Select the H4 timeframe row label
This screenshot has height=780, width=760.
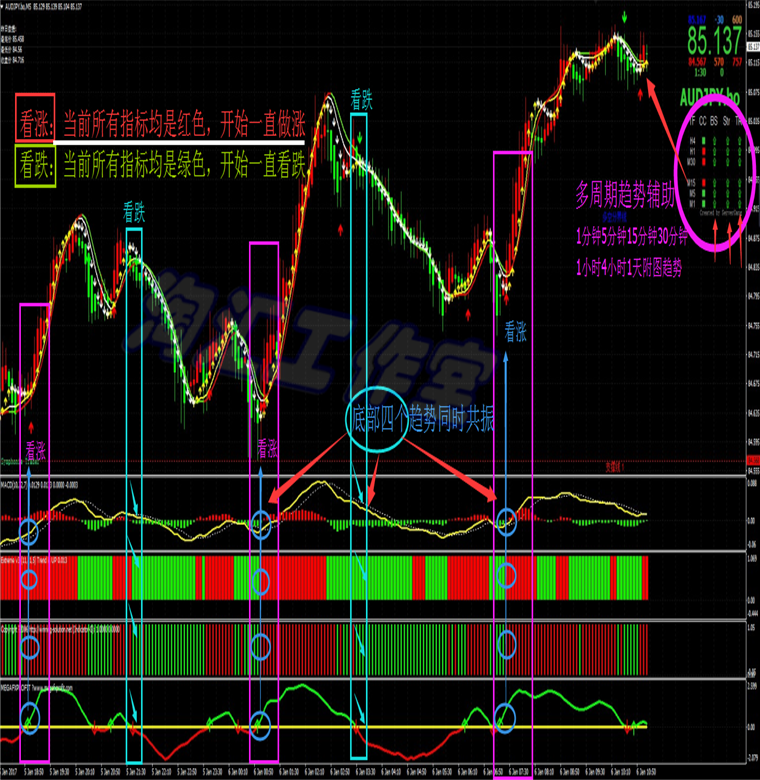pyautogui.click(x=693, y=141)
